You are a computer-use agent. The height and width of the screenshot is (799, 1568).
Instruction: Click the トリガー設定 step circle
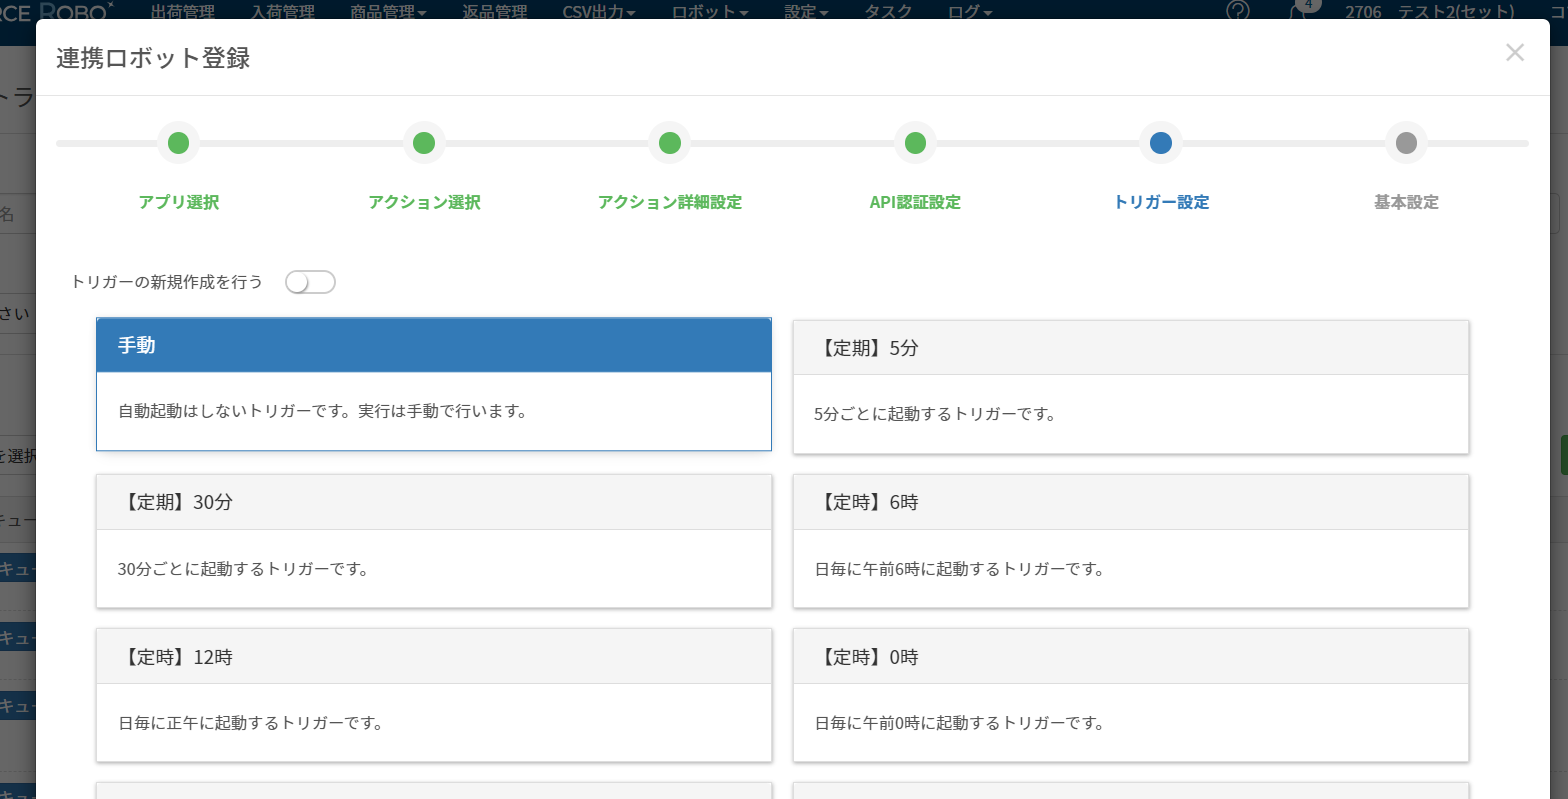pyautogui.click(x=1161, y=143)
